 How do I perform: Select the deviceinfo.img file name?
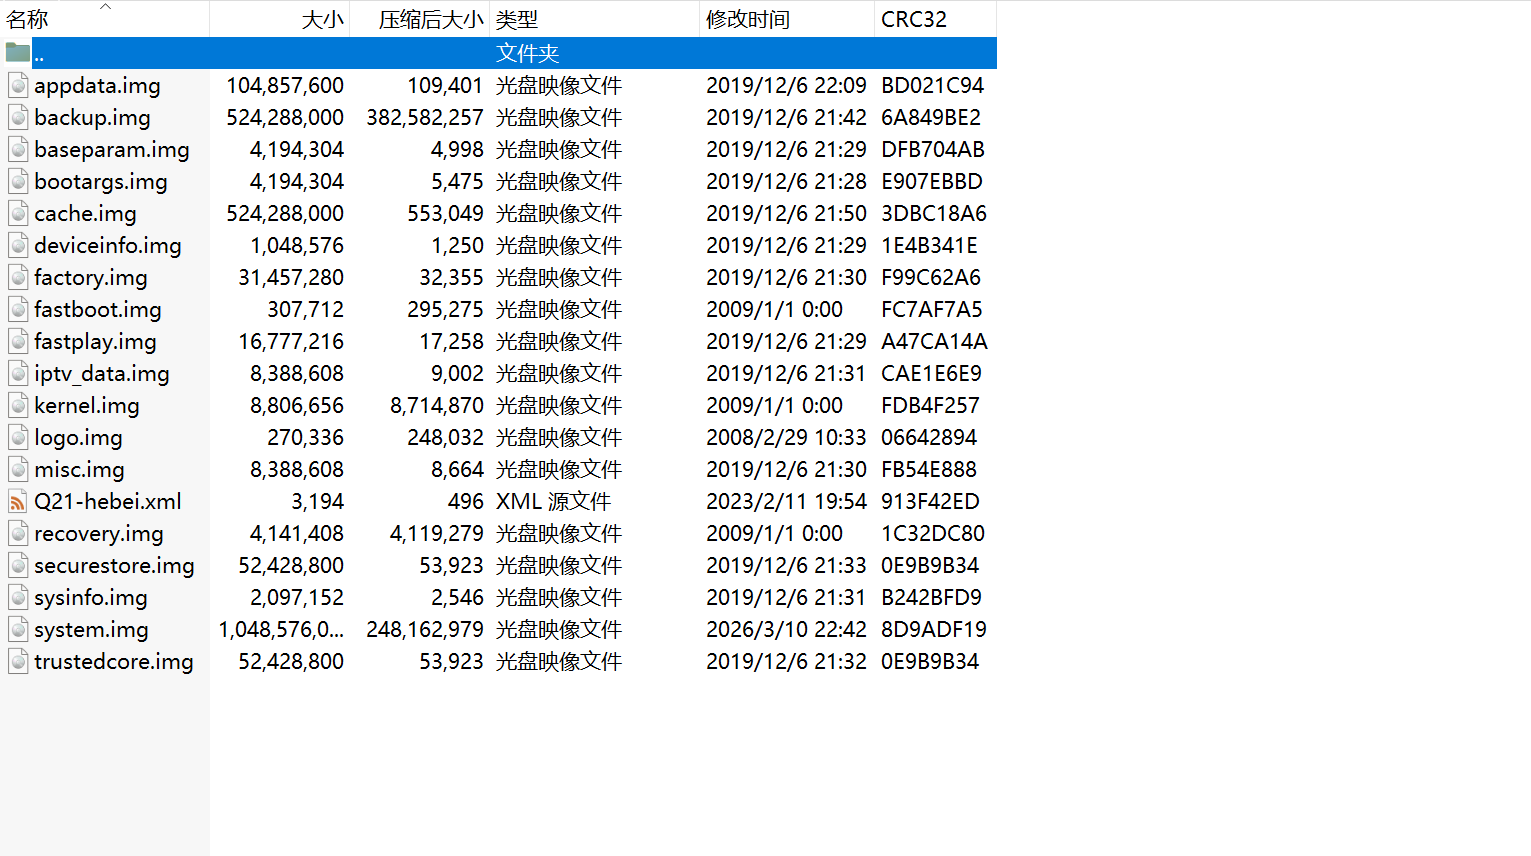click(x=108, y=245)
